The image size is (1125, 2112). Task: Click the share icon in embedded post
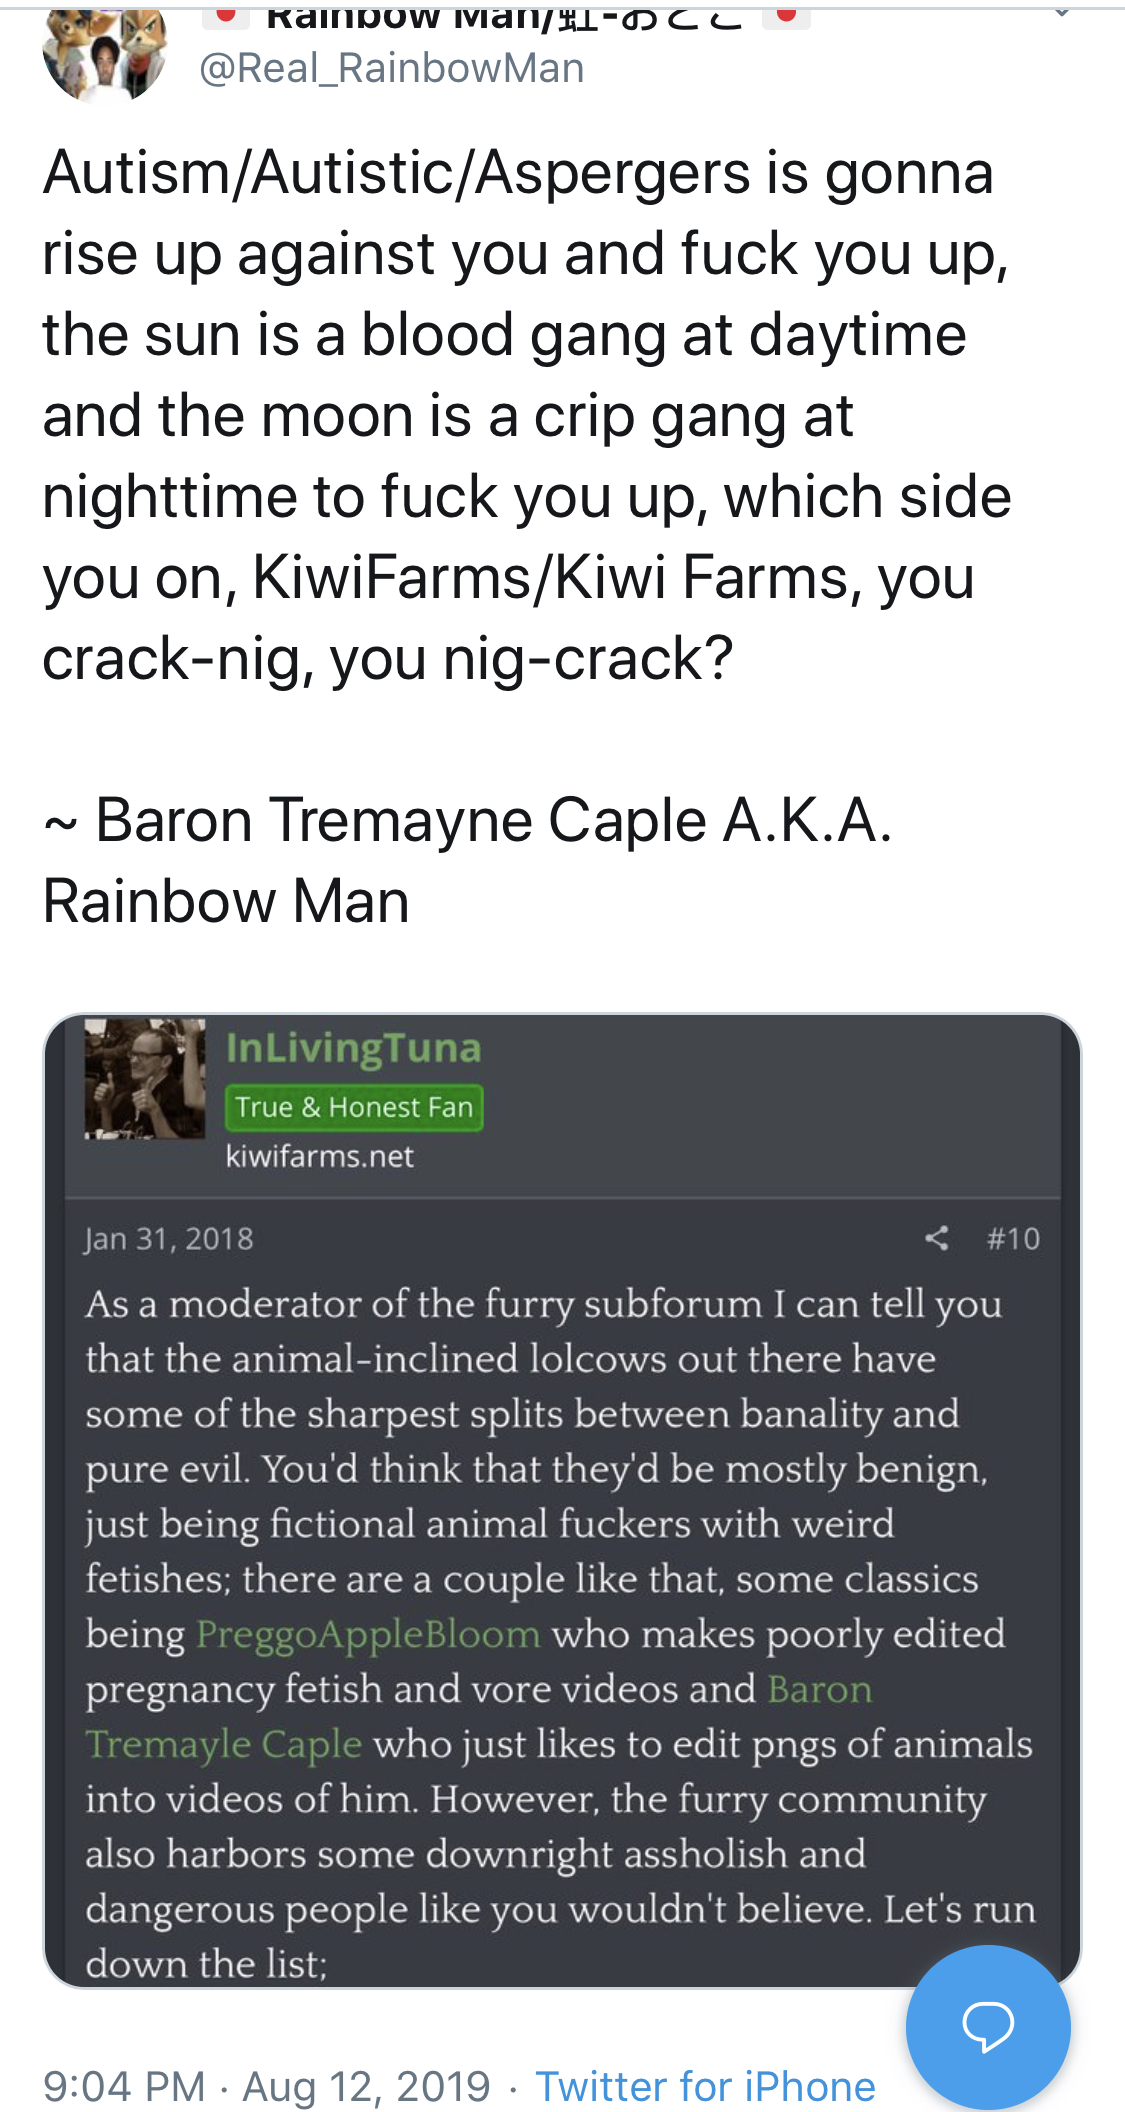pos(937,1238)
